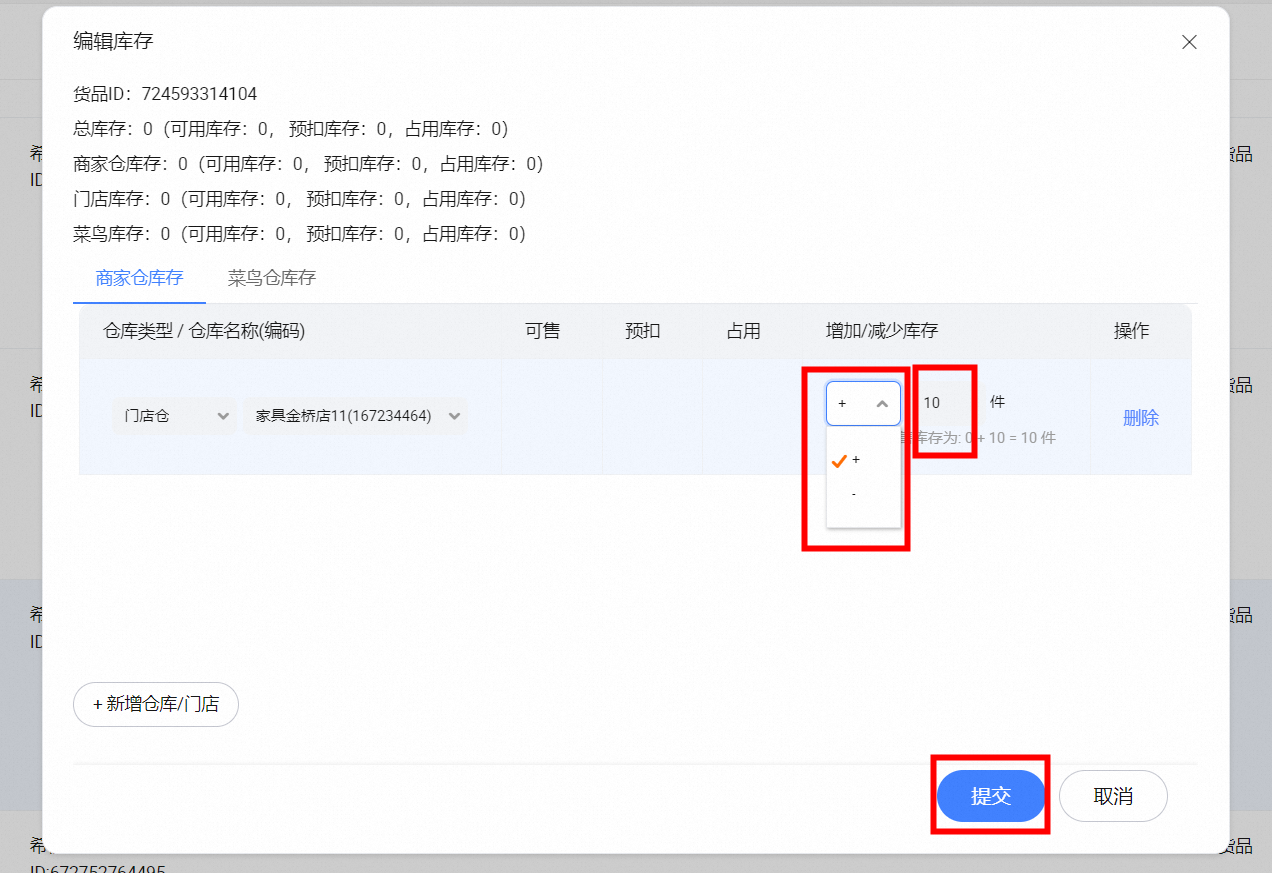Click the 增加/减少库存 column header

882,331
